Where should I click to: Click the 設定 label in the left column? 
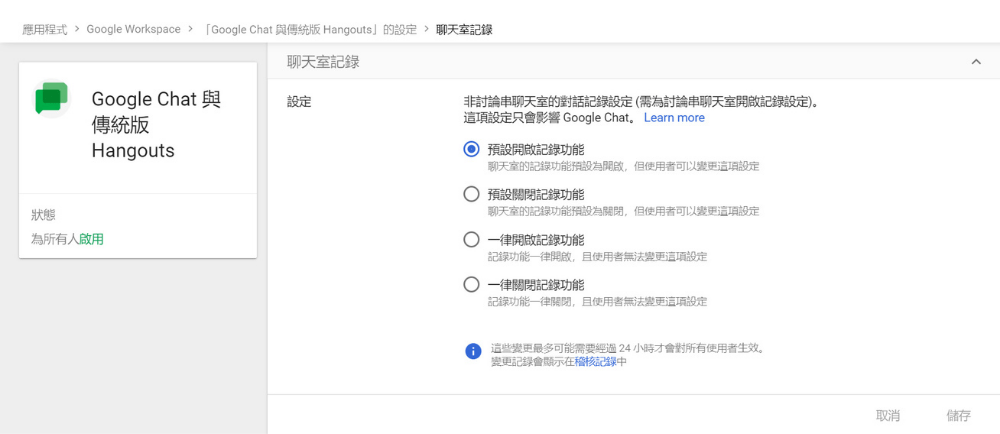point(299,102)
